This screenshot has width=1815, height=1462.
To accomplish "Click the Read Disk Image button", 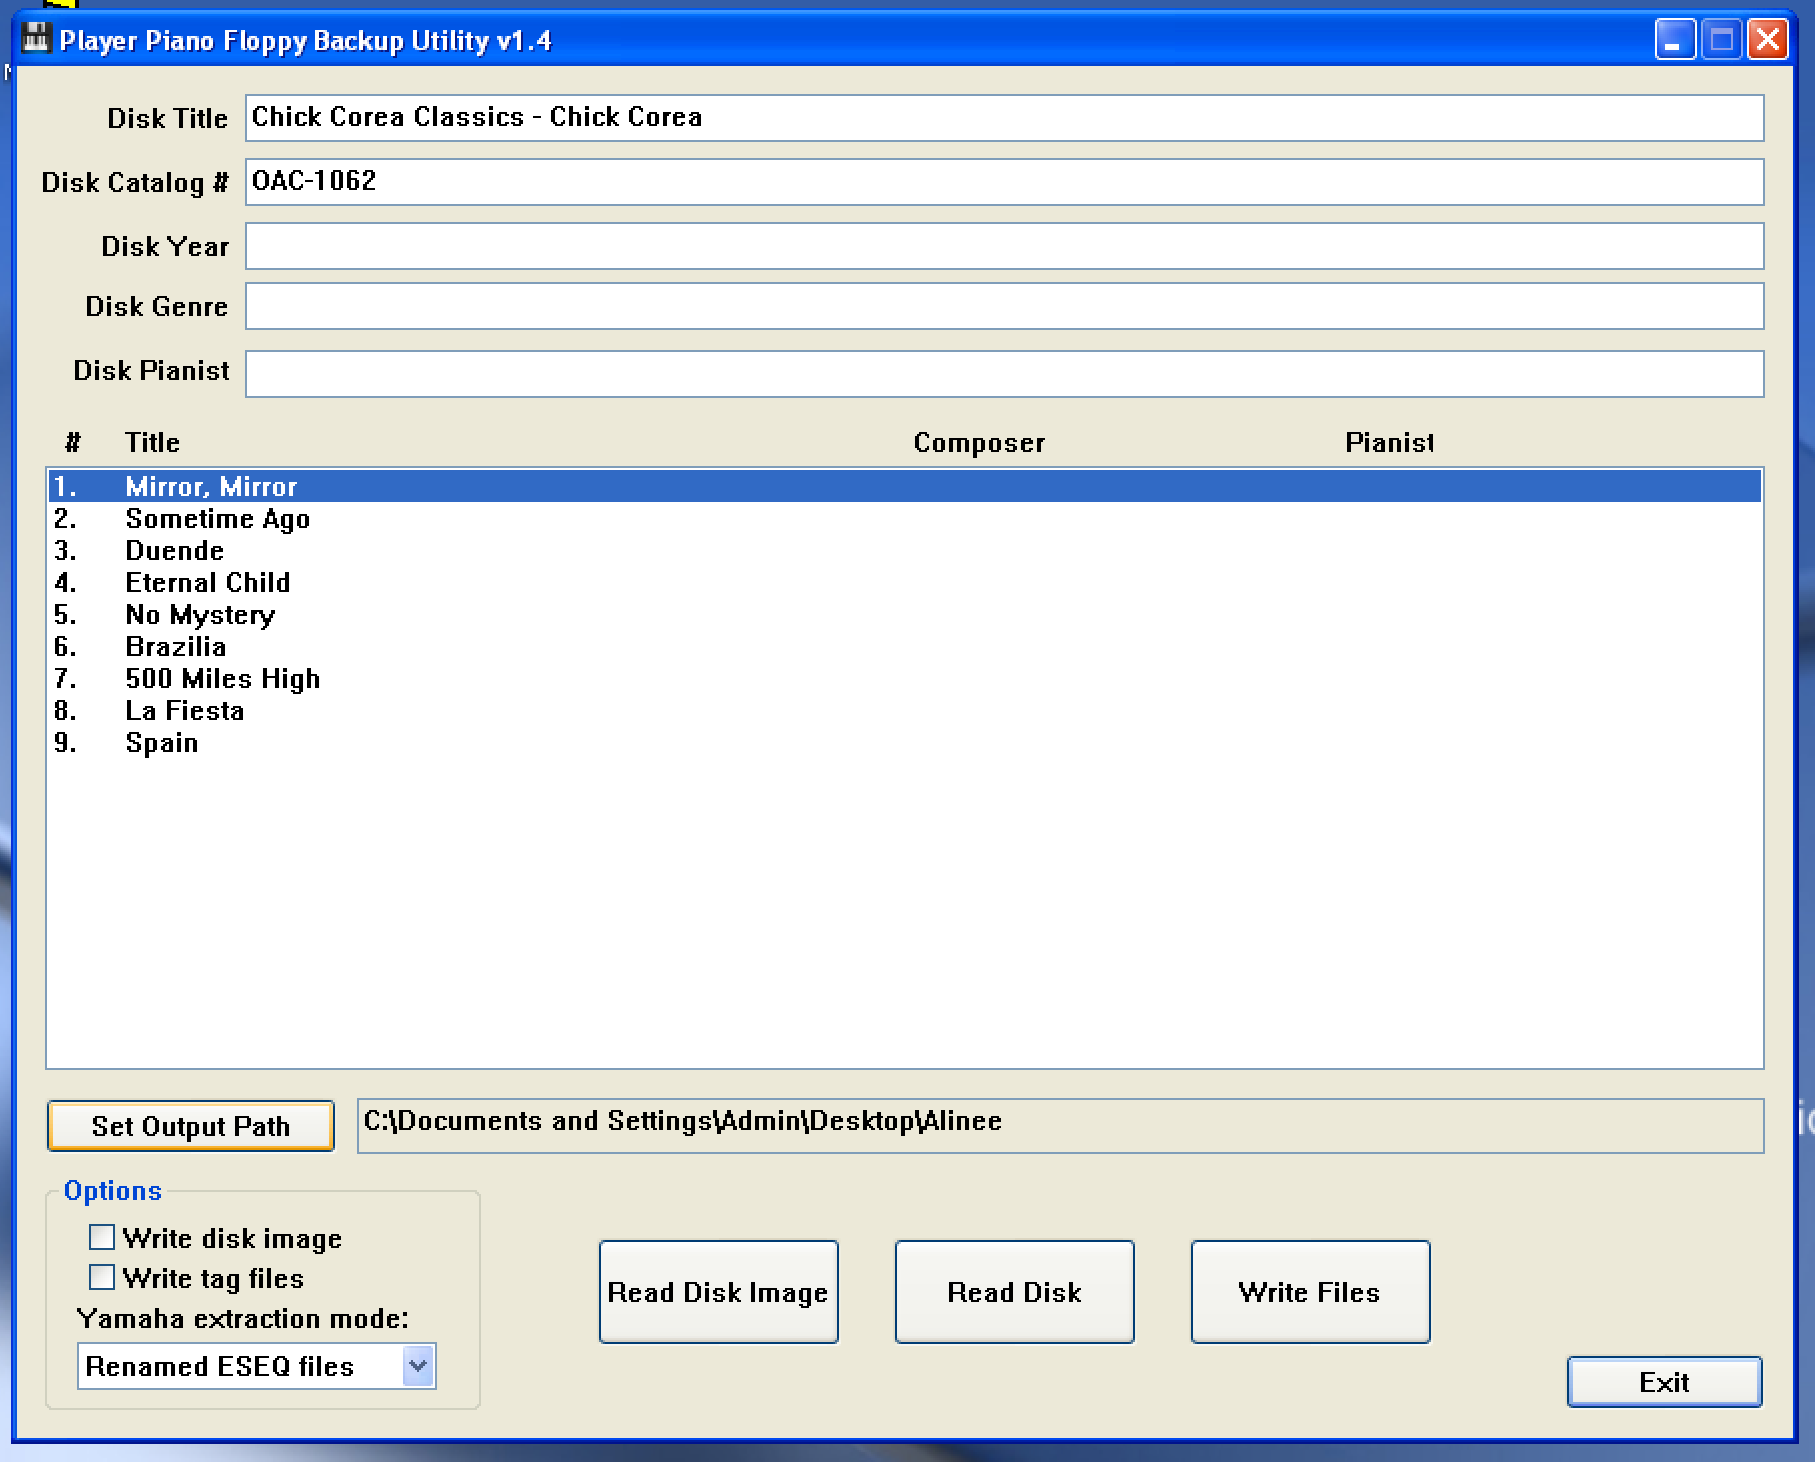I will 718,1292.
